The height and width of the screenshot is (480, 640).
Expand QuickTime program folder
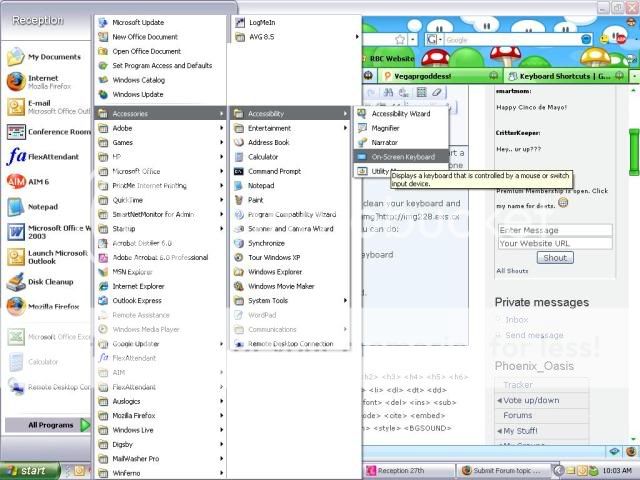[160, 200]
